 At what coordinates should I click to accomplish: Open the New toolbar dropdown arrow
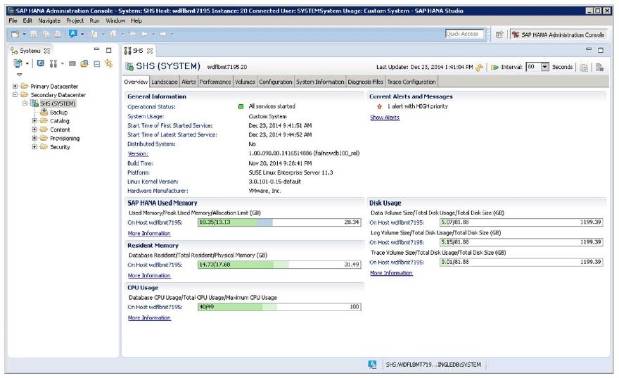(24, 35)
